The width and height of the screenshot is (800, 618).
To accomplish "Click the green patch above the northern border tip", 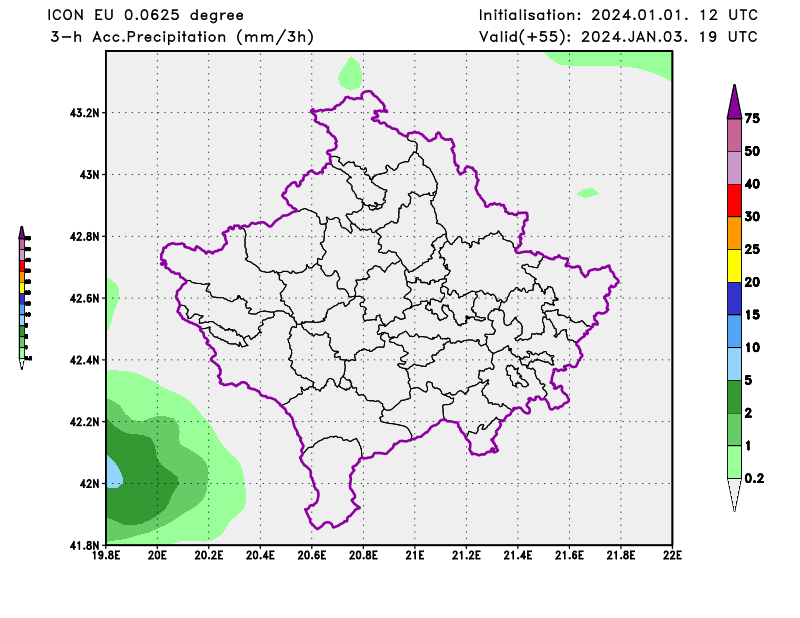I will [x=351, y=75].
